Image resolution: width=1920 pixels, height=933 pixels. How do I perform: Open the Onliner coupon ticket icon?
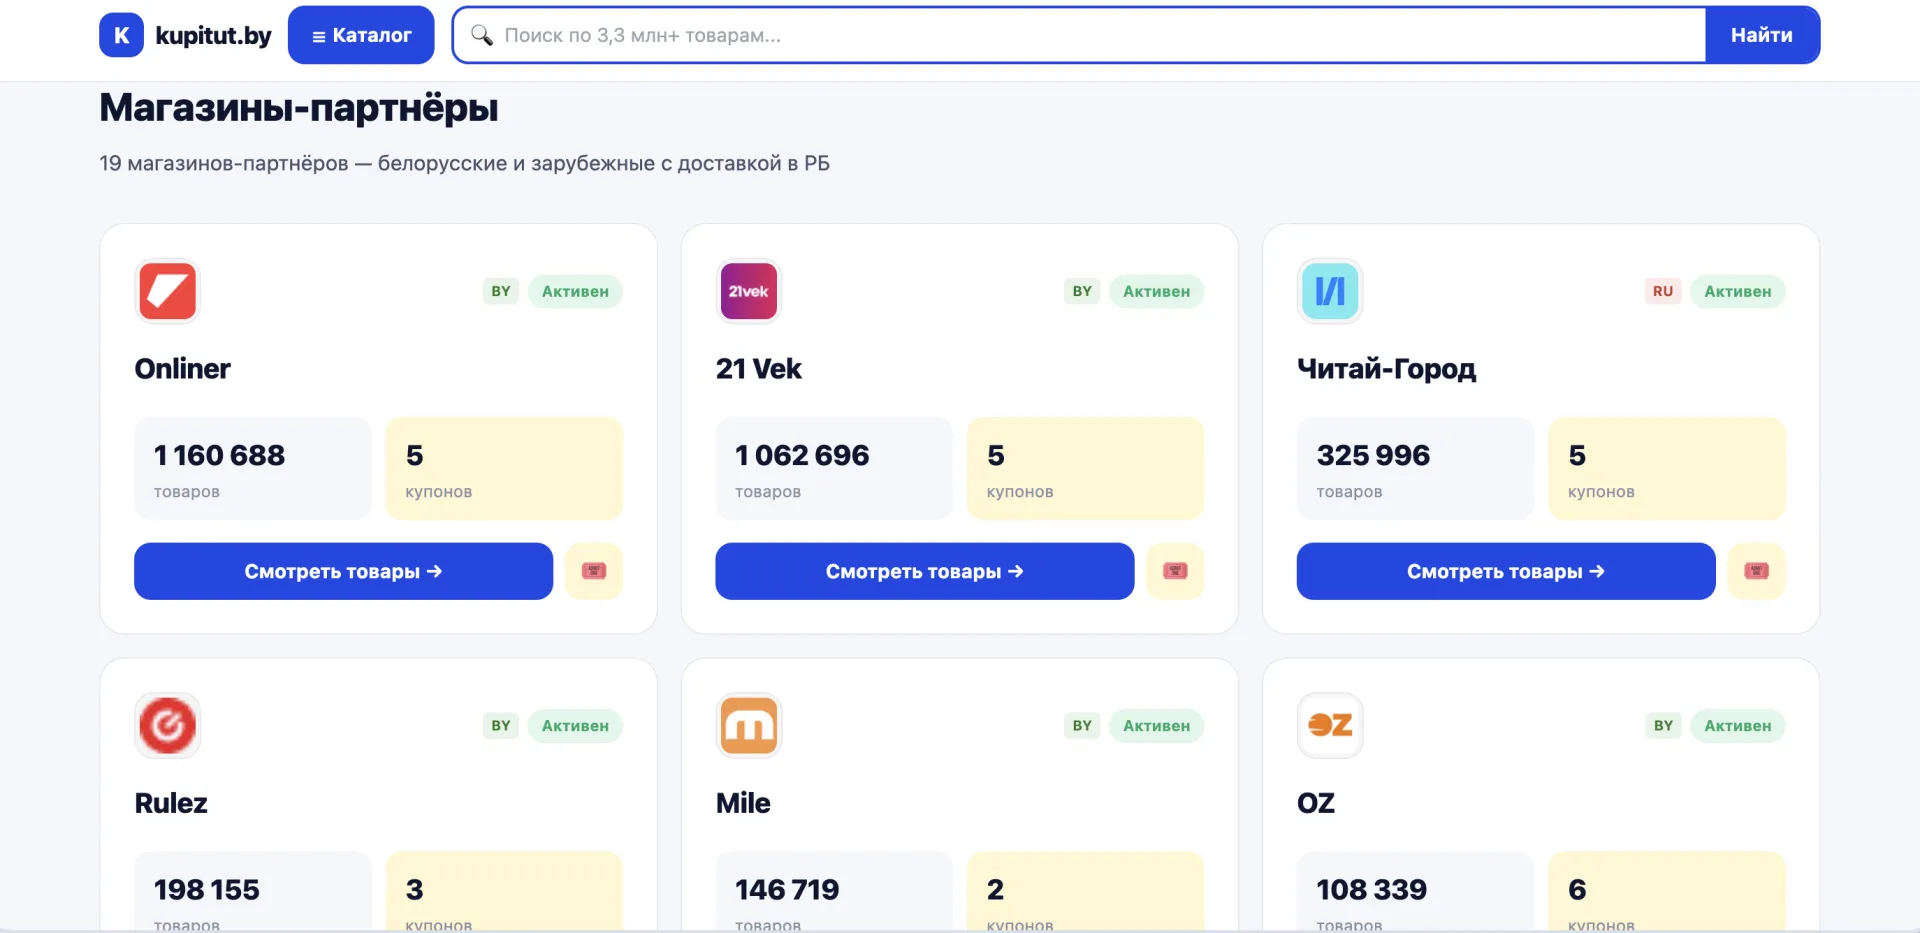(x=594, y=571)
